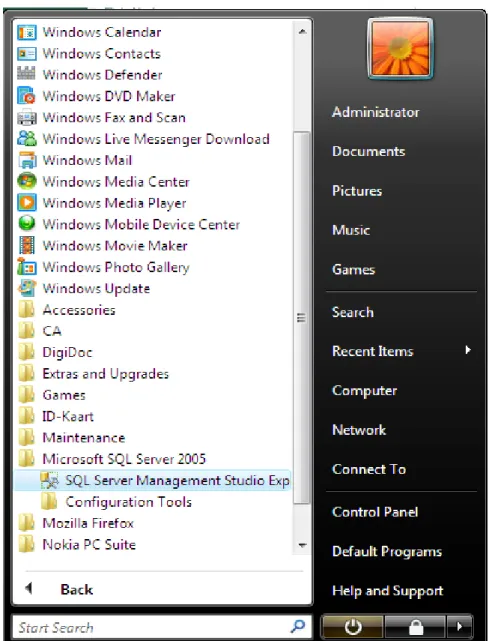
Task: Lock the computer with the padlock icon
Action: click(x=415, y=626)
